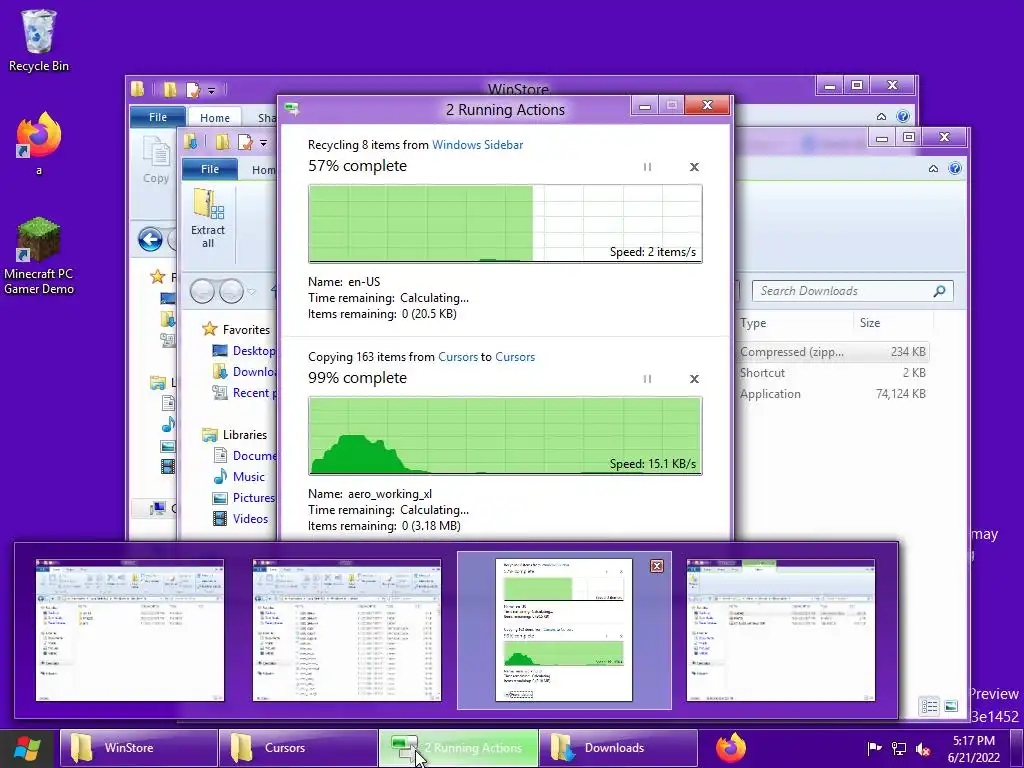Select the Shortcut 2 KB row
This screenshot has width=1024, height=768.
(833, 373)
